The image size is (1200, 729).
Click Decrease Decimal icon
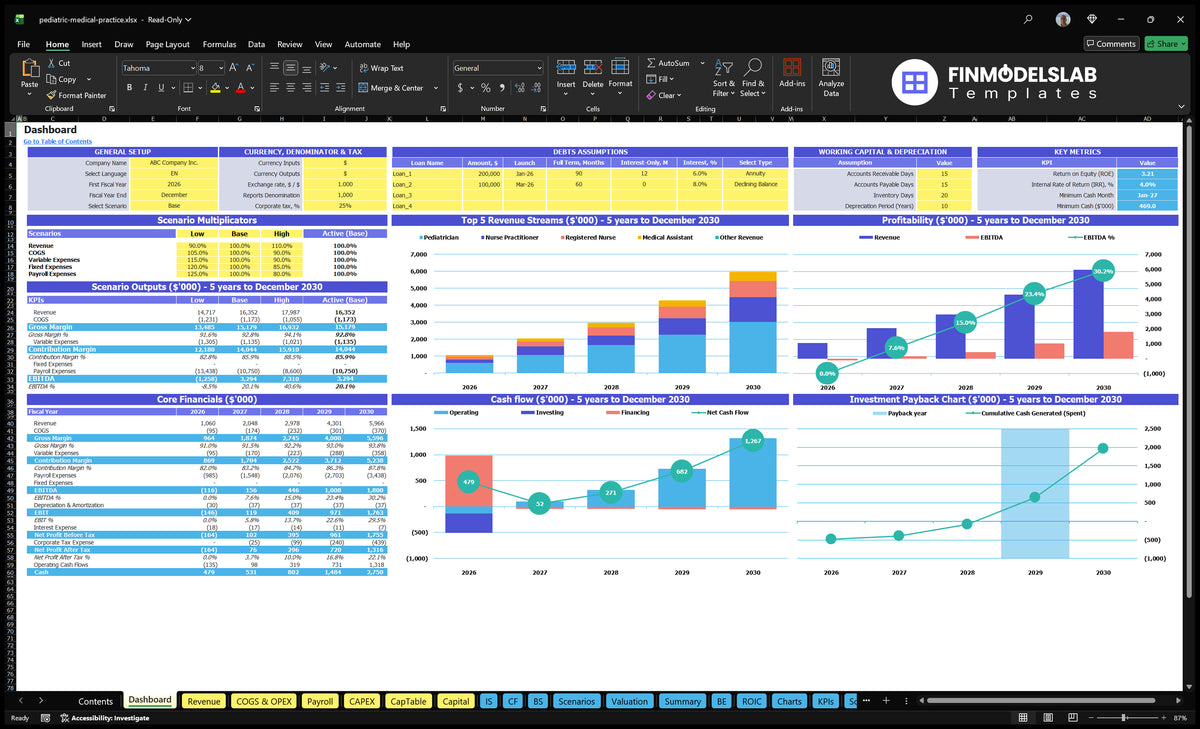[535, 87]
